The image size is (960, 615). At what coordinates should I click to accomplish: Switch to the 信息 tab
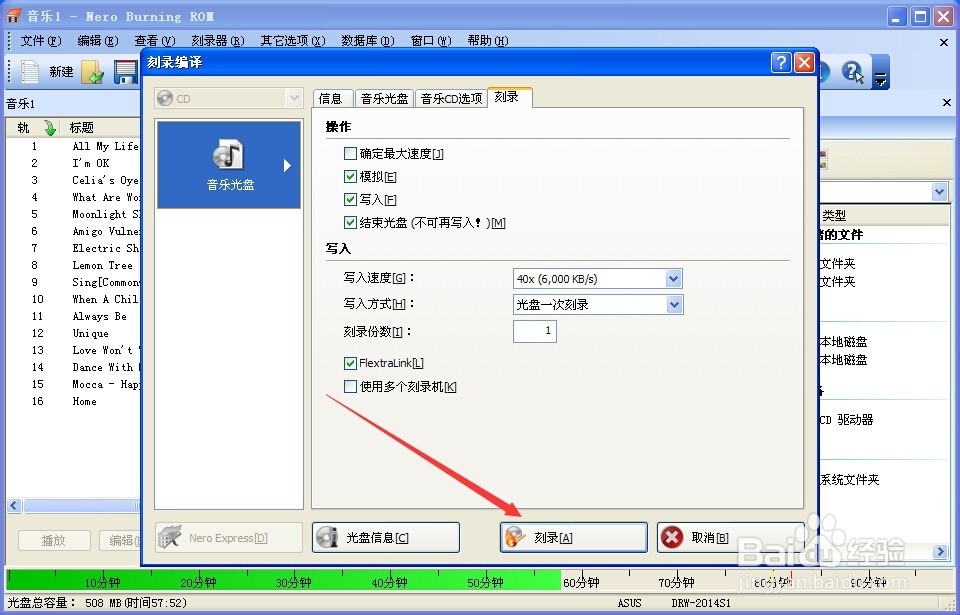(331, 99)
